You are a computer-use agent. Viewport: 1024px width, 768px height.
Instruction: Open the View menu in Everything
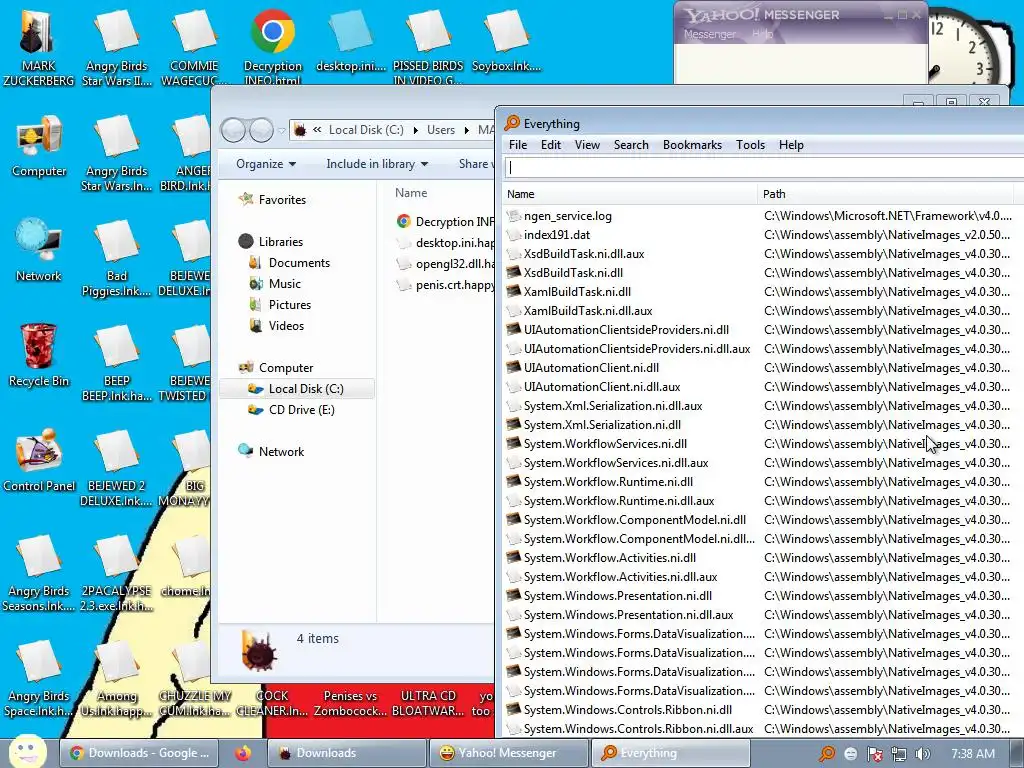[x=587, y=145]
